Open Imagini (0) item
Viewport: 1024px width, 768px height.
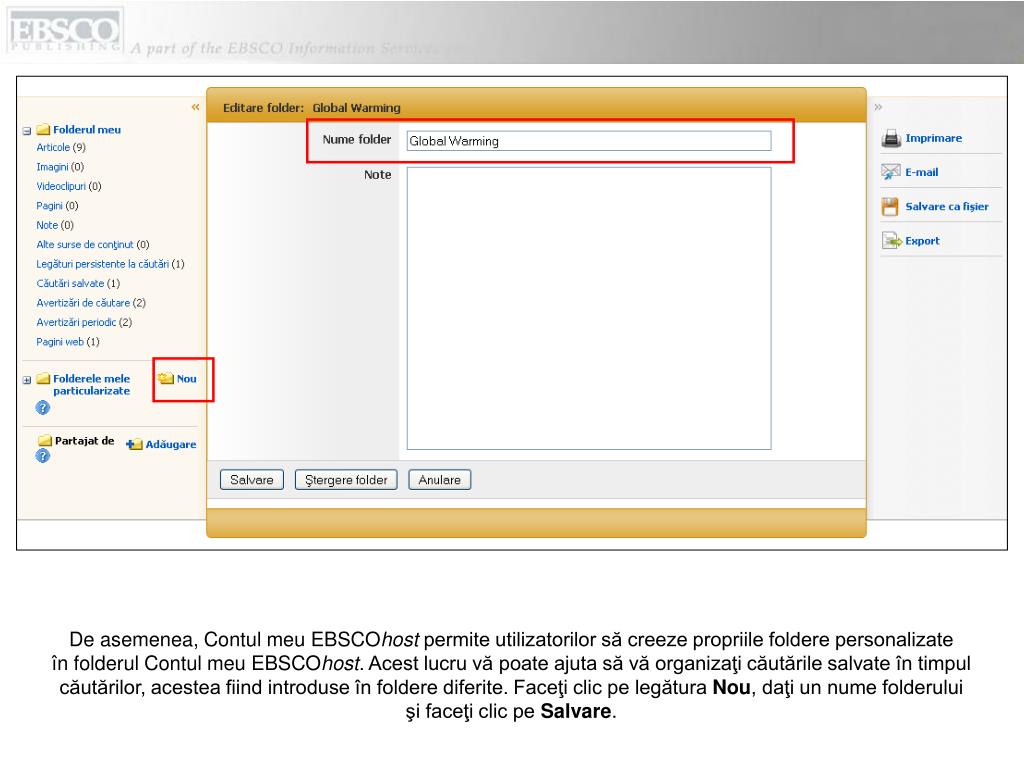tap(60, 167)
